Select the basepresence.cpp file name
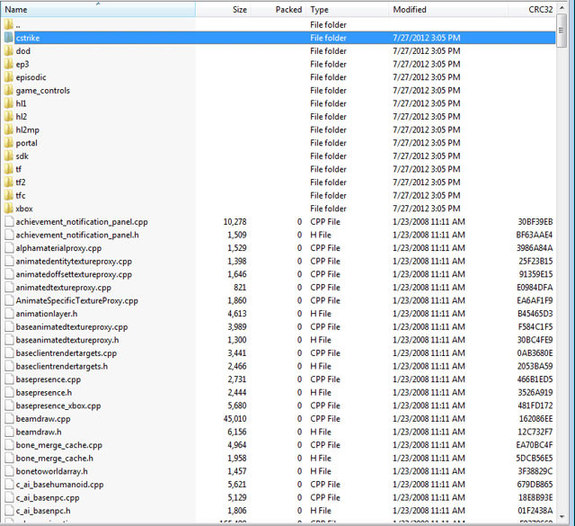This screenshot has height=526, width=575. (x=48, y=379)
